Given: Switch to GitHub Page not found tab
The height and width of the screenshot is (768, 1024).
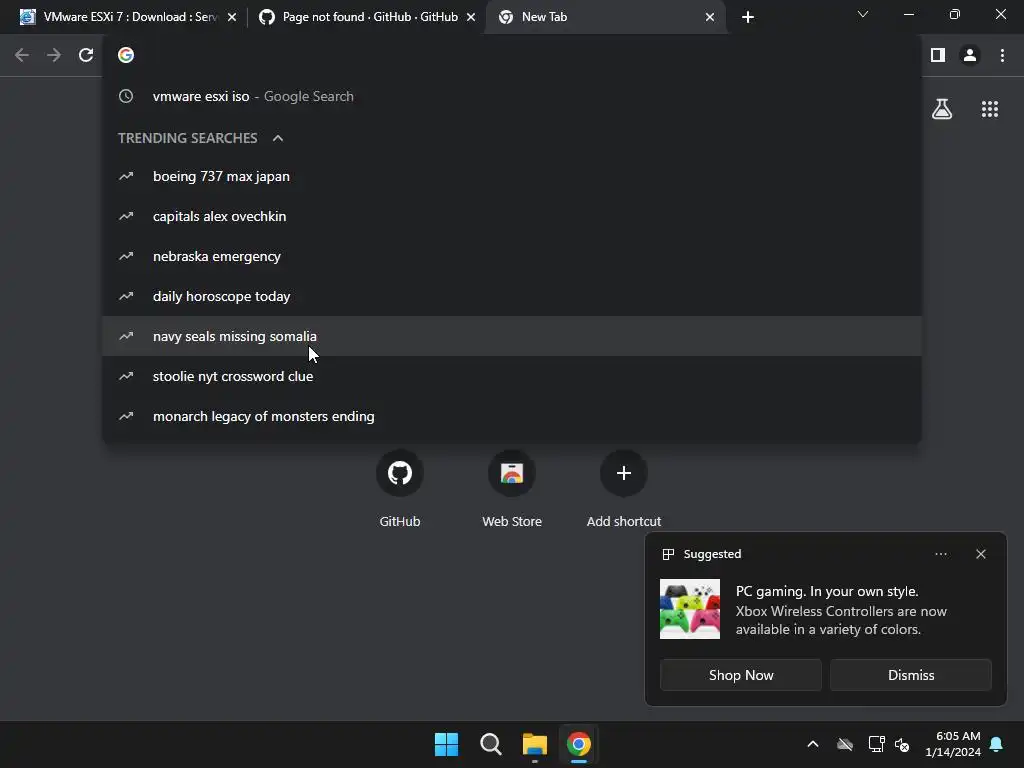Looking at the screenshot, I should point(370,17).
